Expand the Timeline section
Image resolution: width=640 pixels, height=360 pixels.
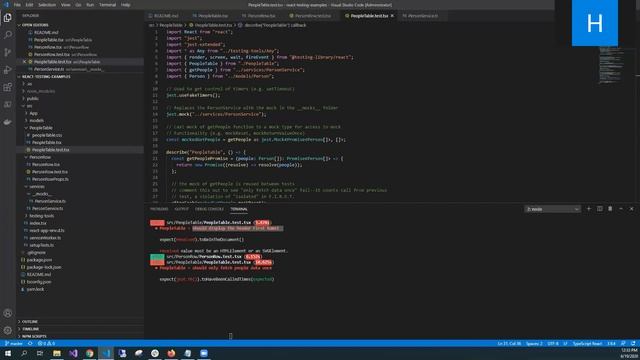point(31,329)
